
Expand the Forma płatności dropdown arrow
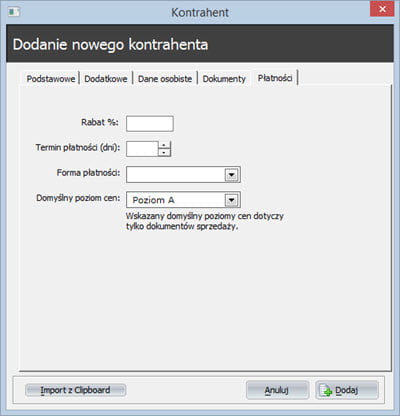tap(232, 175)
